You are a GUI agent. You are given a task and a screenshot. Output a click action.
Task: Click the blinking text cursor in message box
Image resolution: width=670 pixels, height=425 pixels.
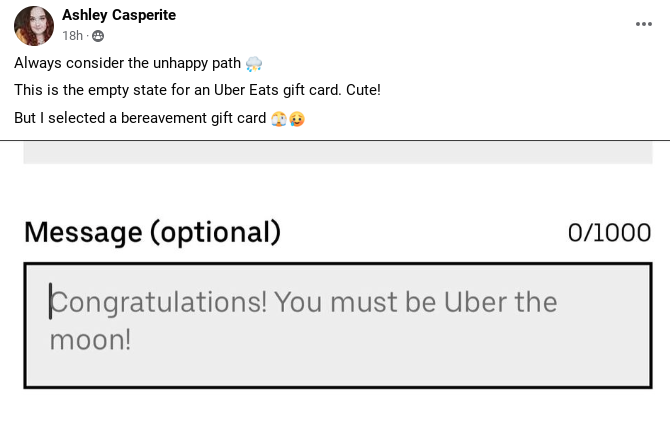tap(50, 301)
